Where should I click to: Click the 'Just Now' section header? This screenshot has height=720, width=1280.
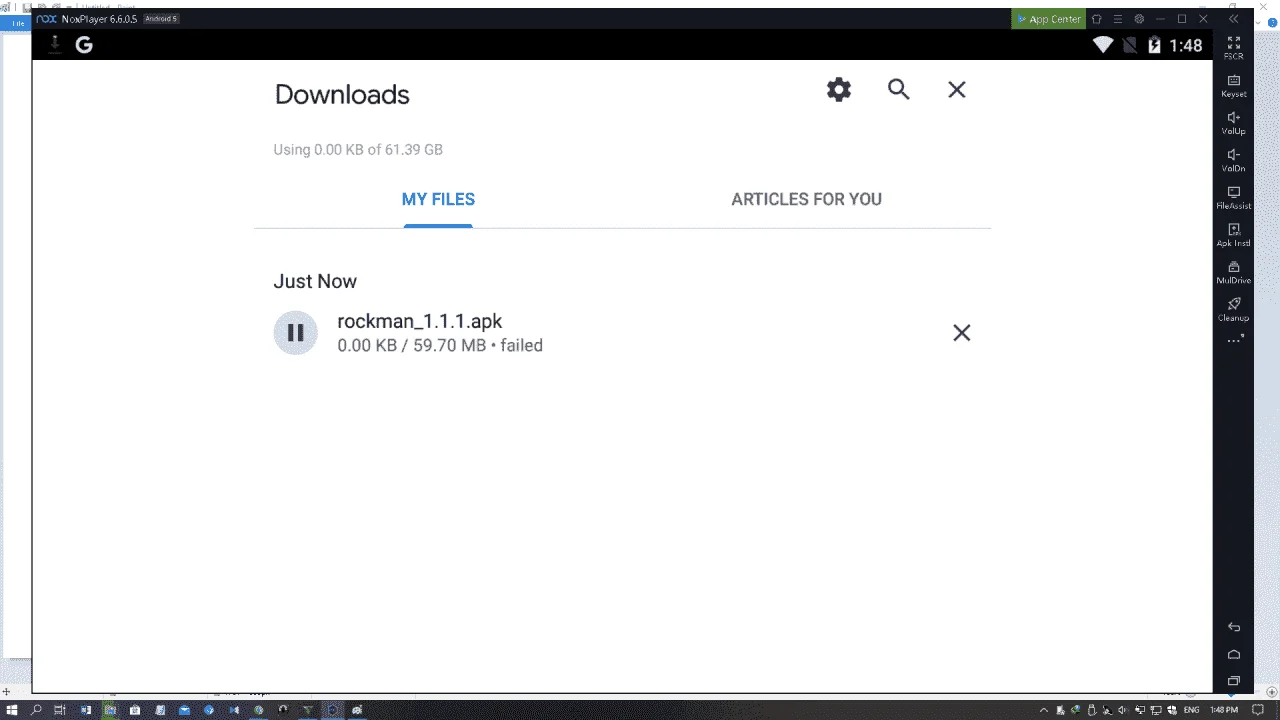click(x=315, y=281)
